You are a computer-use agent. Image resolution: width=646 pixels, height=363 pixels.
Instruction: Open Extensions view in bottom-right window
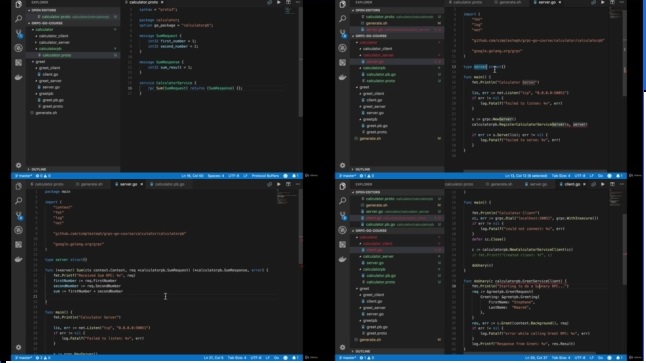click(x=343, y=244)
